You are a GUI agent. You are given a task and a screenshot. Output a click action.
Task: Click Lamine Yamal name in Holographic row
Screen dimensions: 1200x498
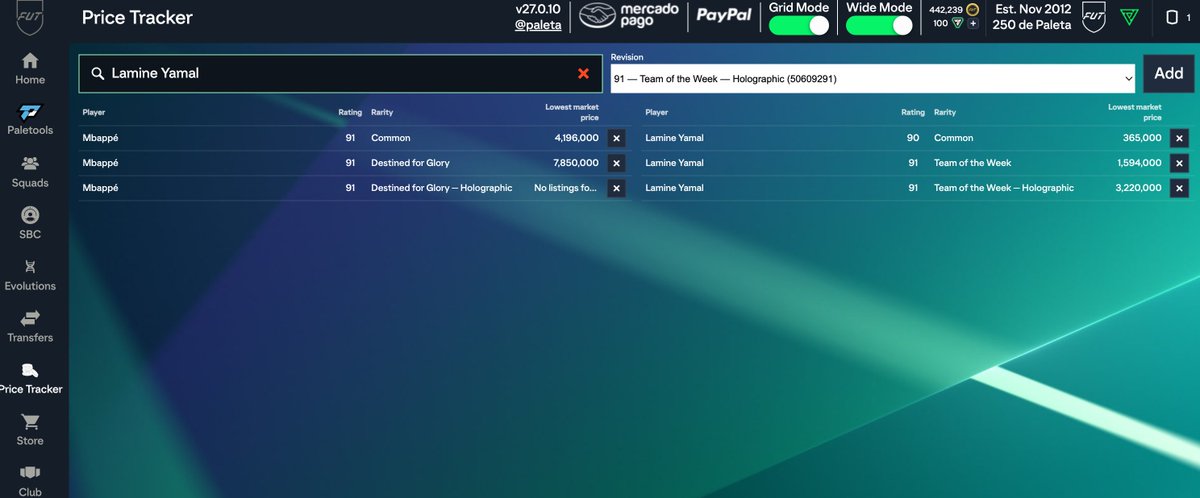(675, 188)
